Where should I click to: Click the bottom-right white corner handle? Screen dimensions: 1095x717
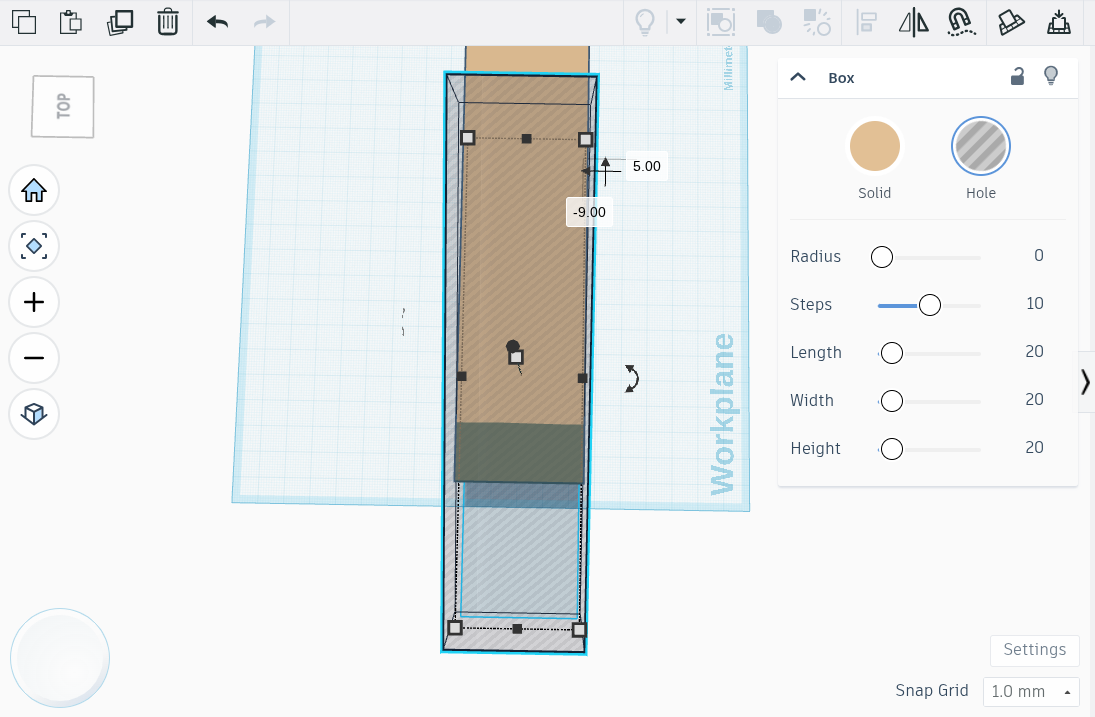[x=579, y=630]
